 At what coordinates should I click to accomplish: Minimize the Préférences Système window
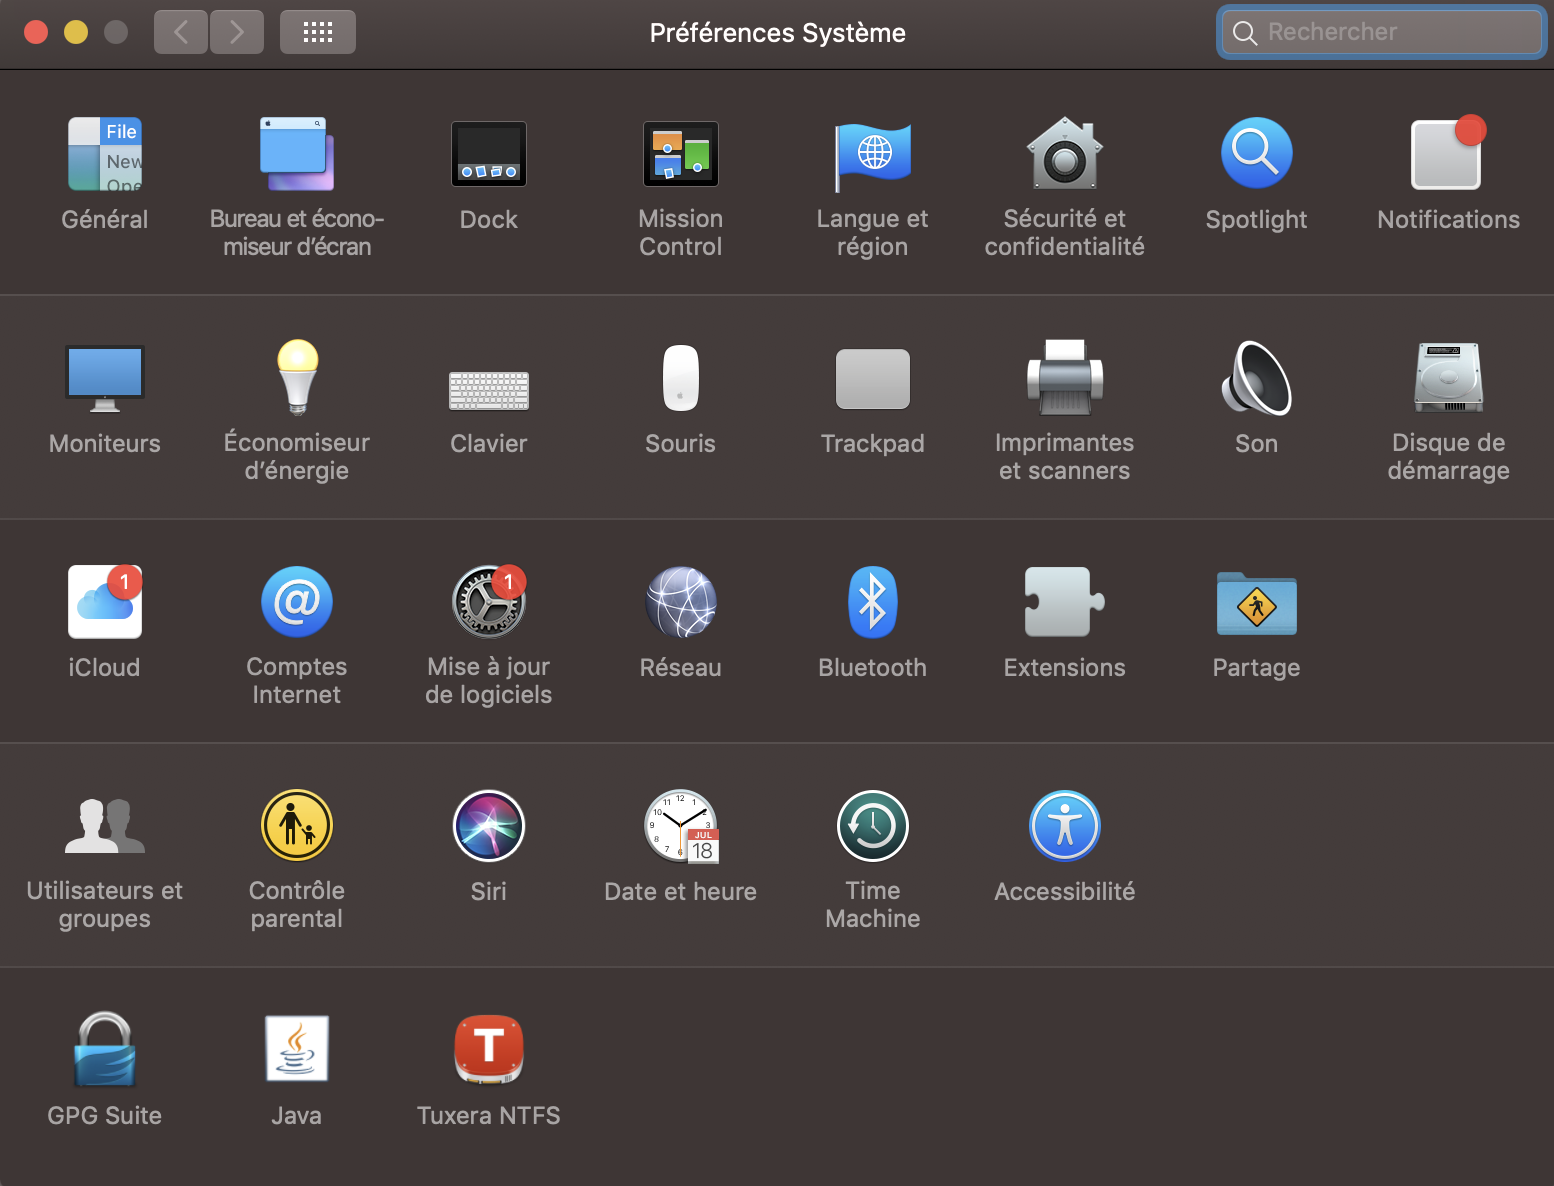click(x=76, y=32)
